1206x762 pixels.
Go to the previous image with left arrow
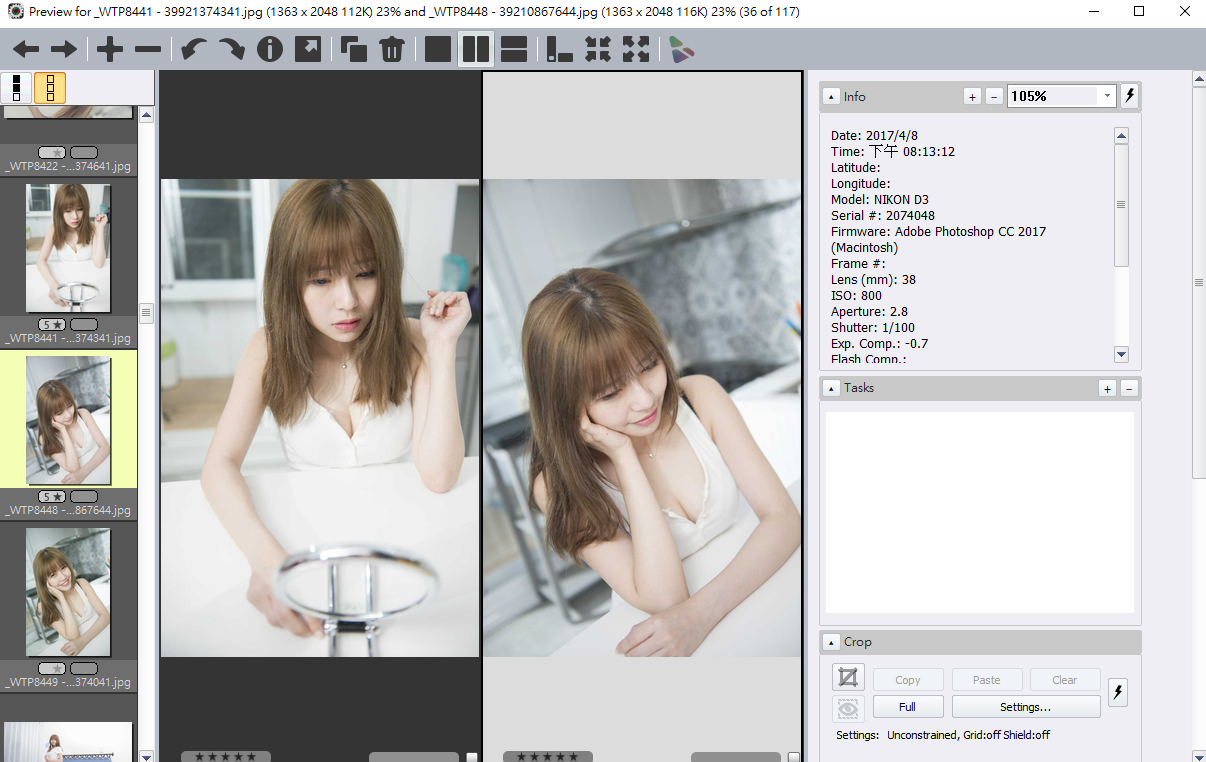coord(26,49)
